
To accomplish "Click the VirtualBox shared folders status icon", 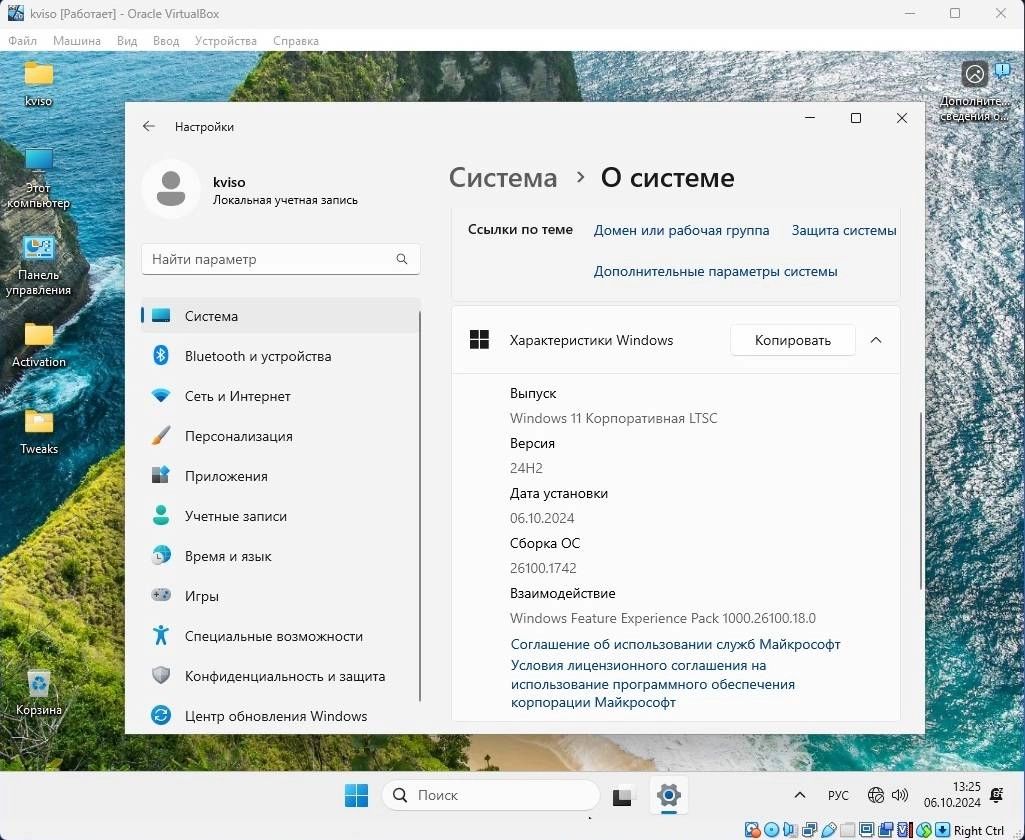I will (x=847, y=830).
